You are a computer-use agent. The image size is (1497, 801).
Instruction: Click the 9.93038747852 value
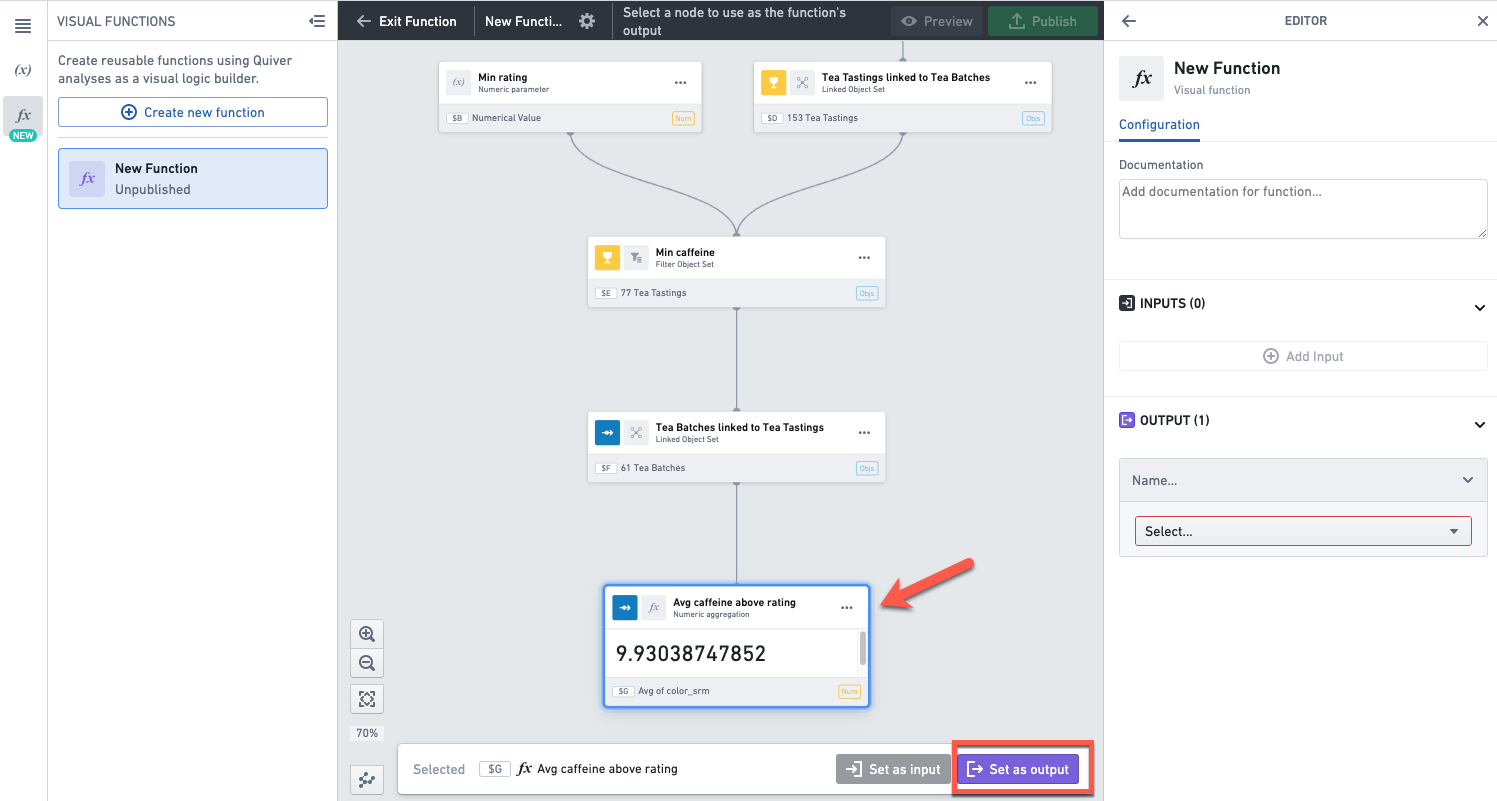(x=691, y=654)
